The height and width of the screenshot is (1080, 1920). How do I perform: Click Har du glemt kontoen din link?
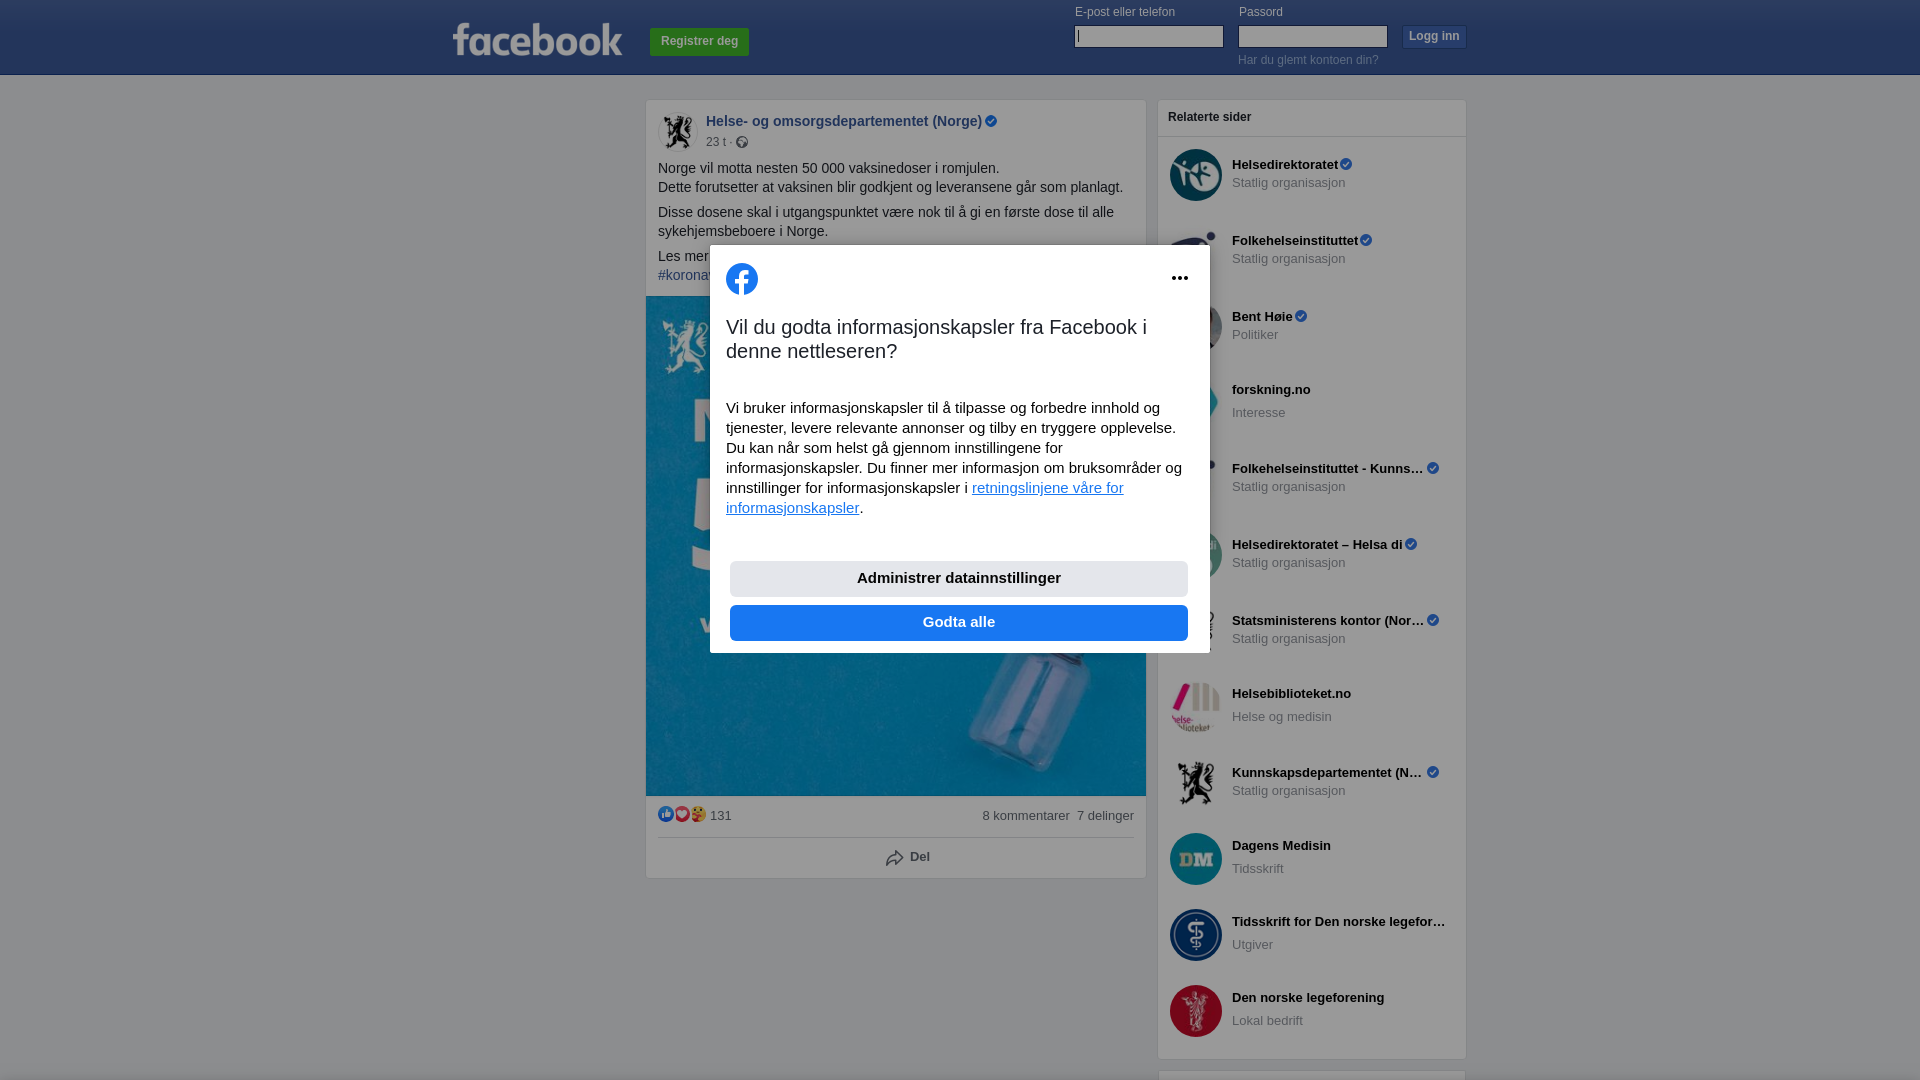coord(1308,60)
